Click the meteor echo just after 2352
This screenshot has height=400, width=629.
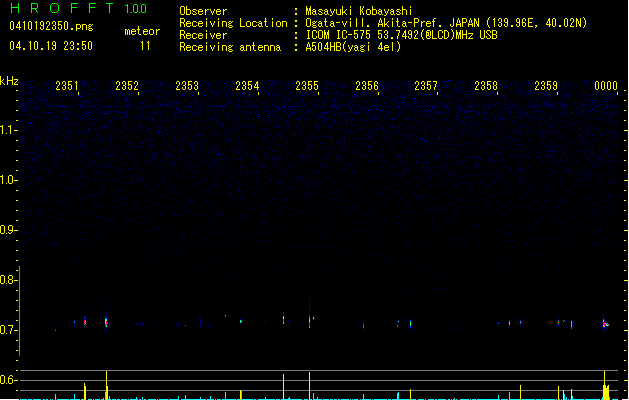point(106,322)
